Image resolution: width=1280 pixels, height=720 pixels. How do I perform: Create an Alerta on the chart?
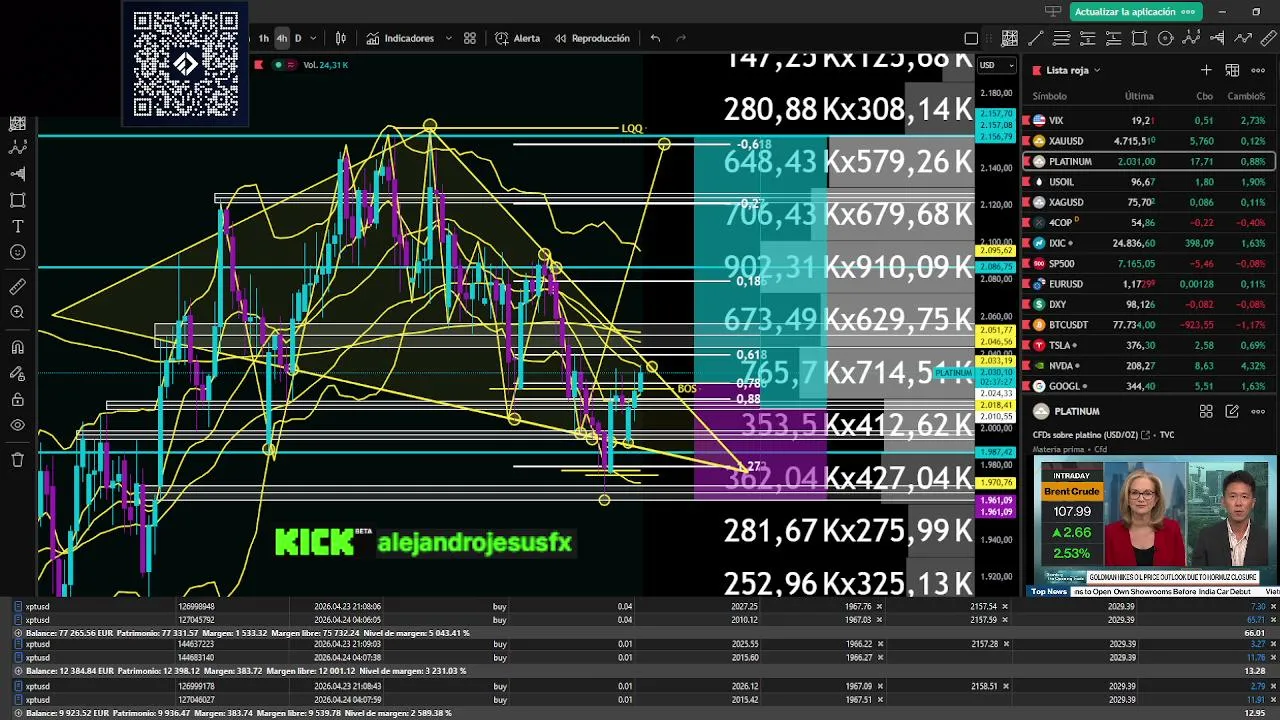point(517,38)
